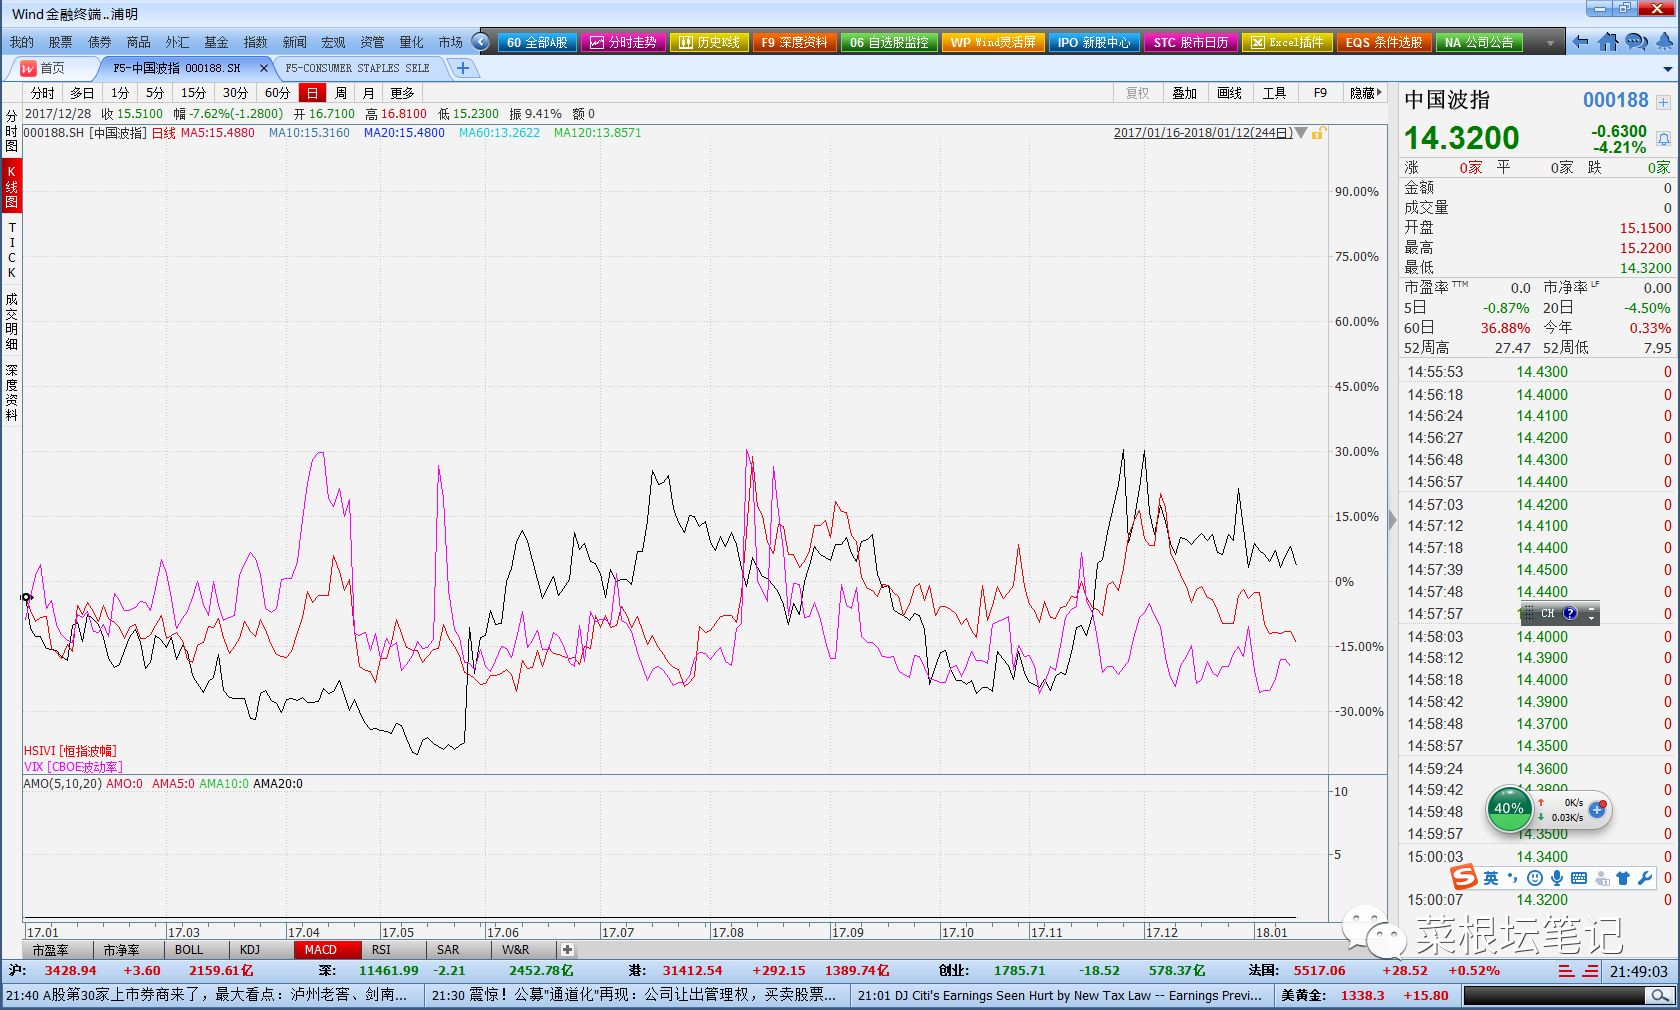The image size is (1680, 1010).
Task: Open the chat bubbles icon
Action: [1636, 42]
